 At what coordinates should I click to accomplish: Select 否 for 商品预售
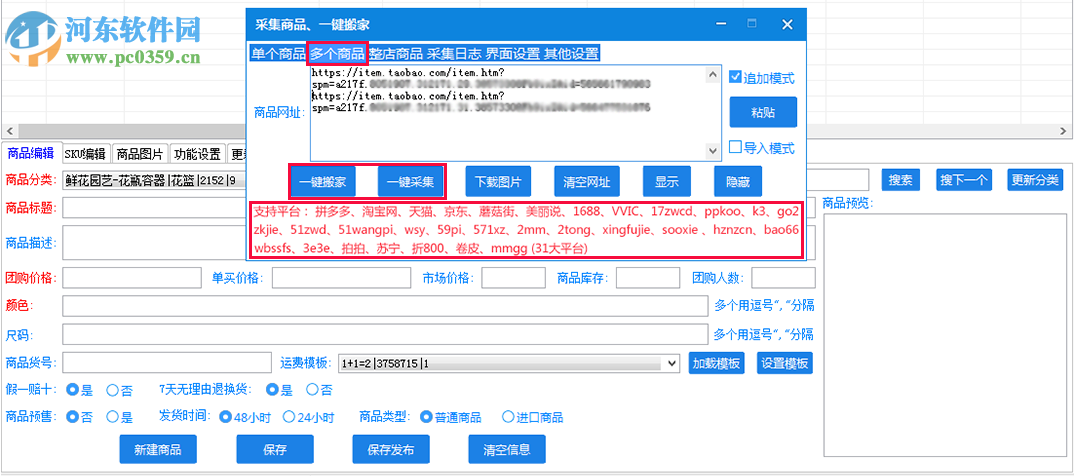79,417
